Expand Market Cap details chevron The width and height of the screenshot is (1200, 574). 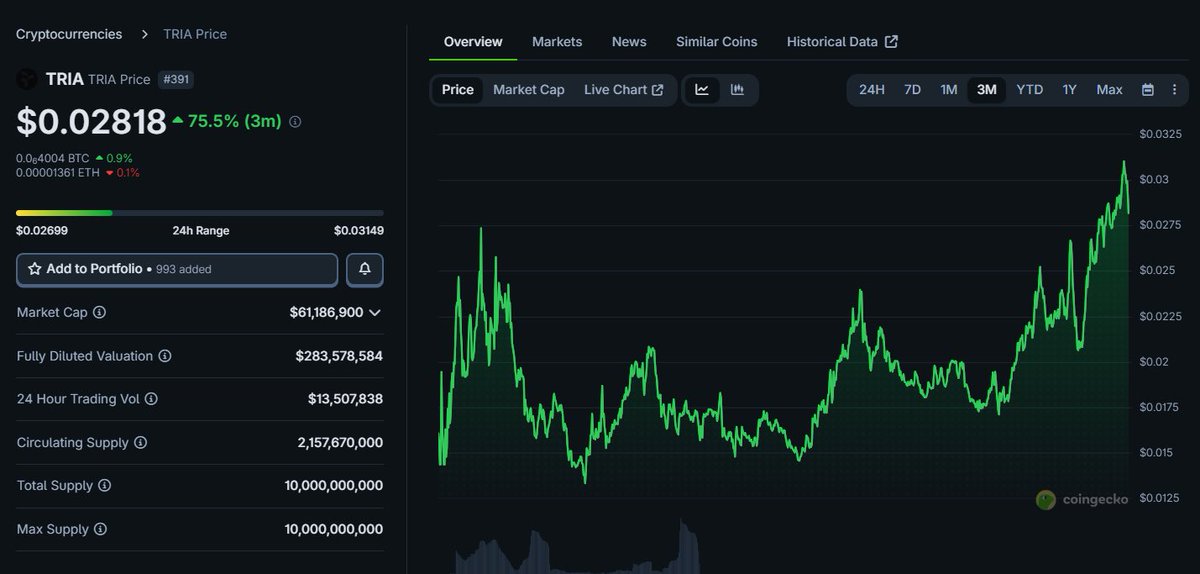coord(375,313)
